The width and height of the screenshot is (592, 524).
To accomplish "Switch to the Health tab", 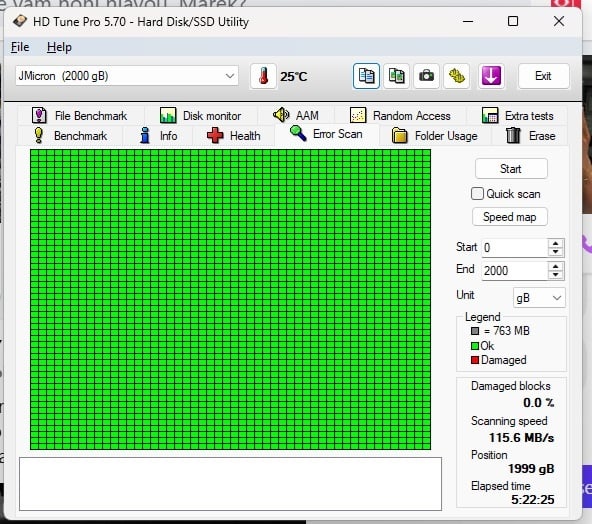I will (x=234, y=136).
